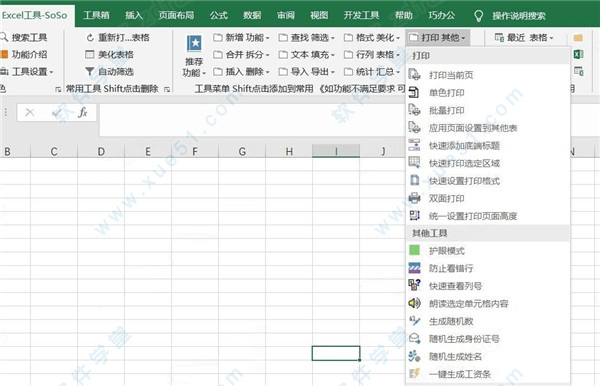Open the 开发工具 ribbon tab
This screenshot has width=600, height=386.
click(x=361, y=16)
